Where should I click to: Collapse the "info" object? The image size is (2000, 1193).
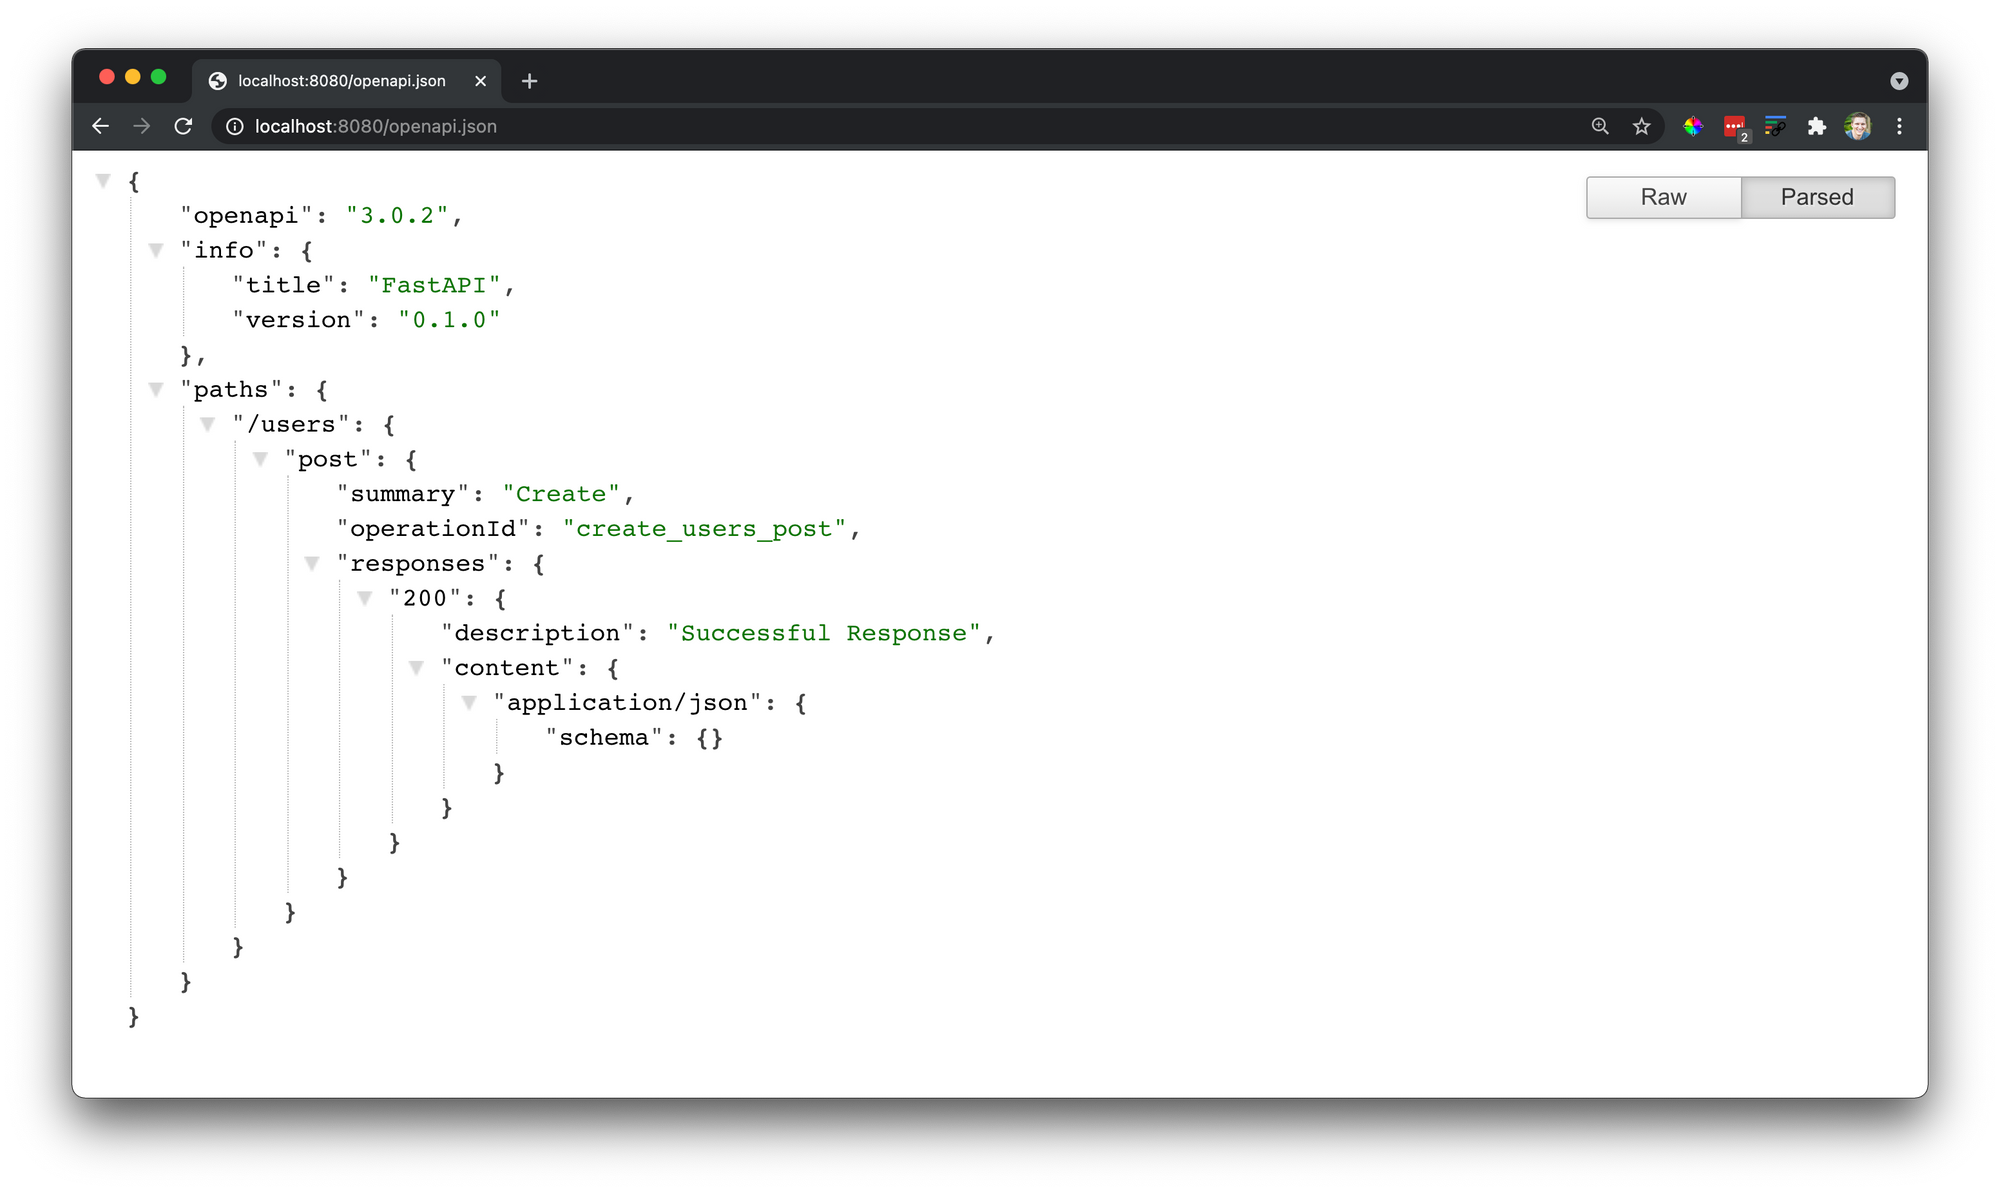tap(156, 250)
